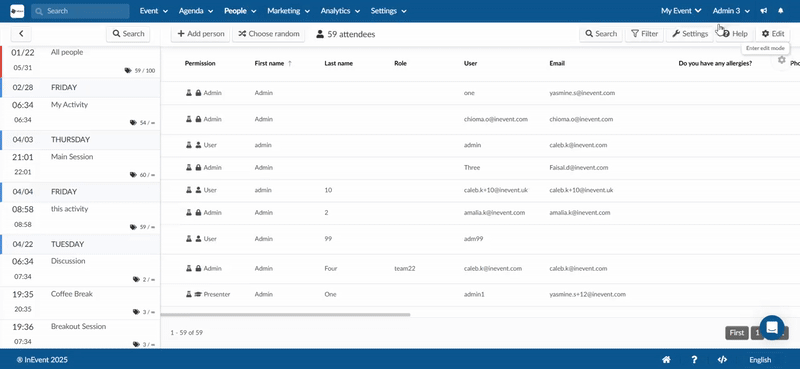Click the back arrow in sidebar
Image resolution: width=800 pixels, height=369 pixels.
pos(21,34)
